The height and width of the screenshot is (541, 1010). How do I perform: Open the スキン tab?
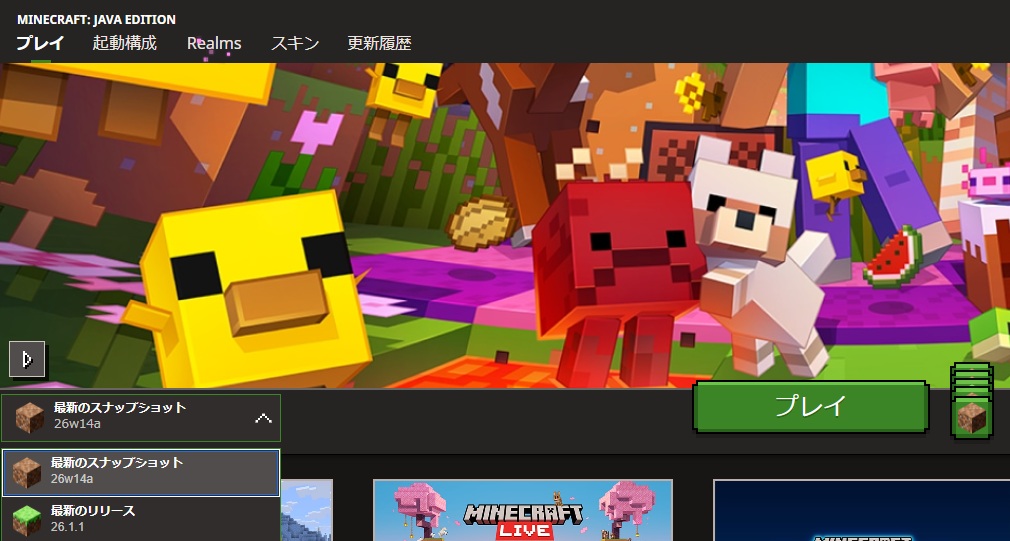click(295, 43)
